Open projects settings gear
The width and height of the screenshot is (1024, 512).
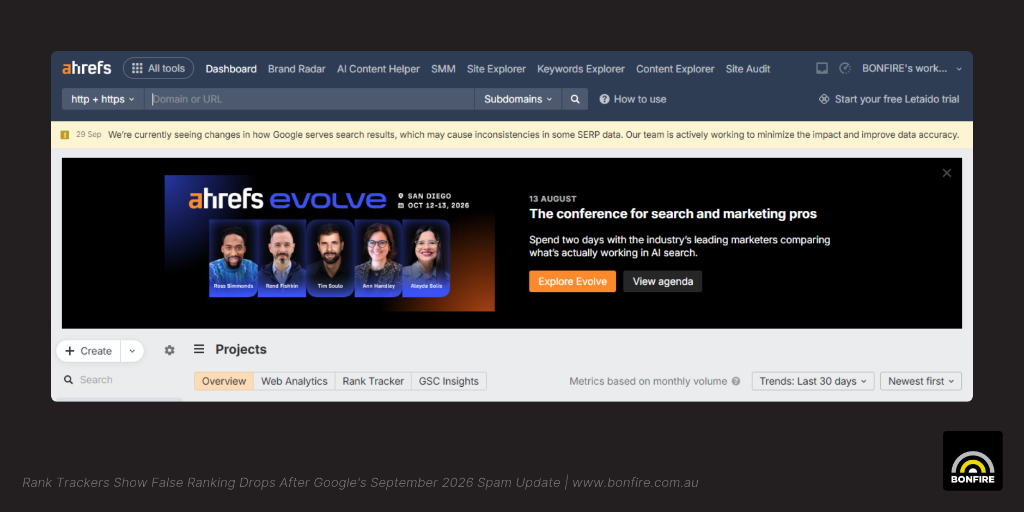[x=170, y=350]
